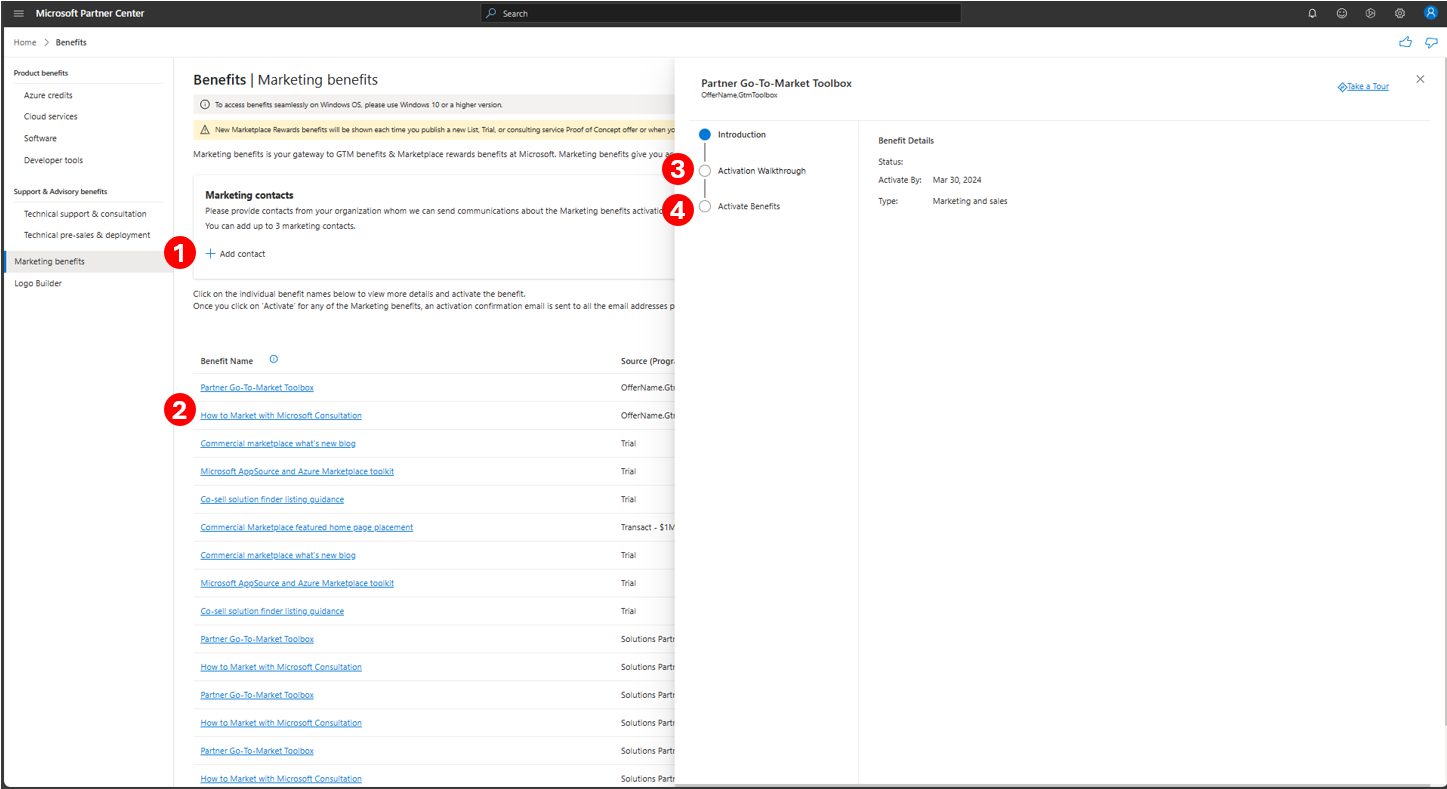Expand the Product benefits section
The image size is (1447, 789).
tap(42, 72)
